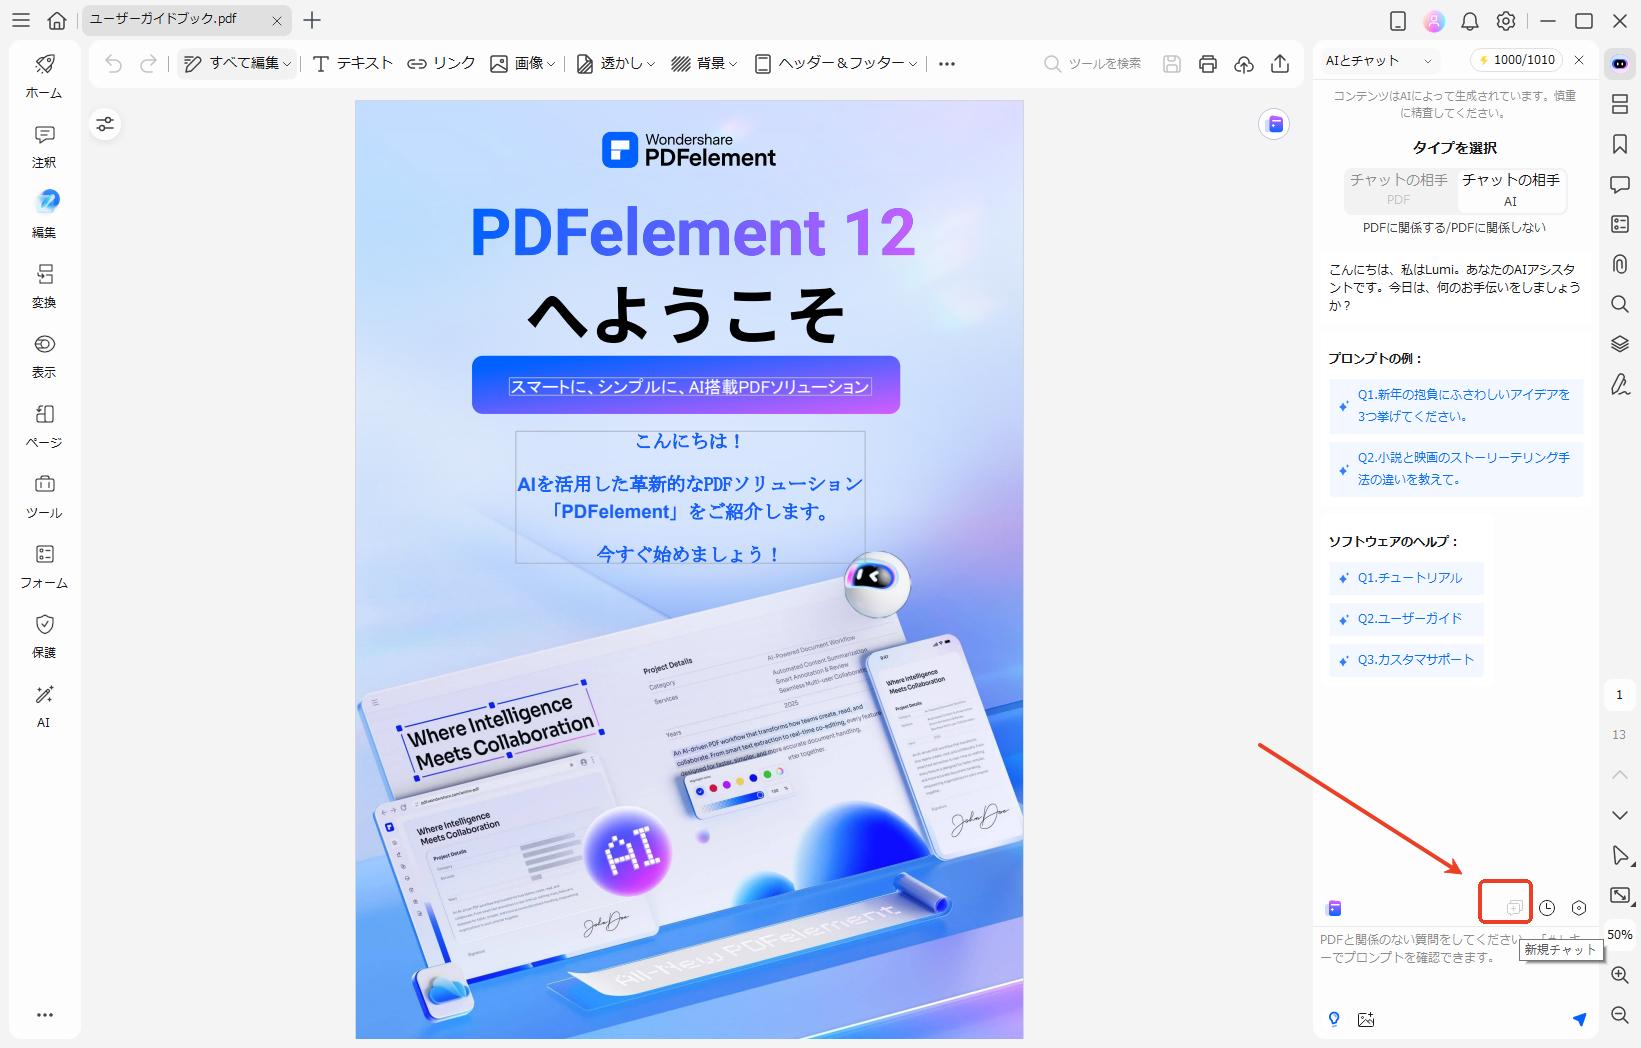Switch chat partner to AI mode

pyautogui.click(x=1512, y=190)
